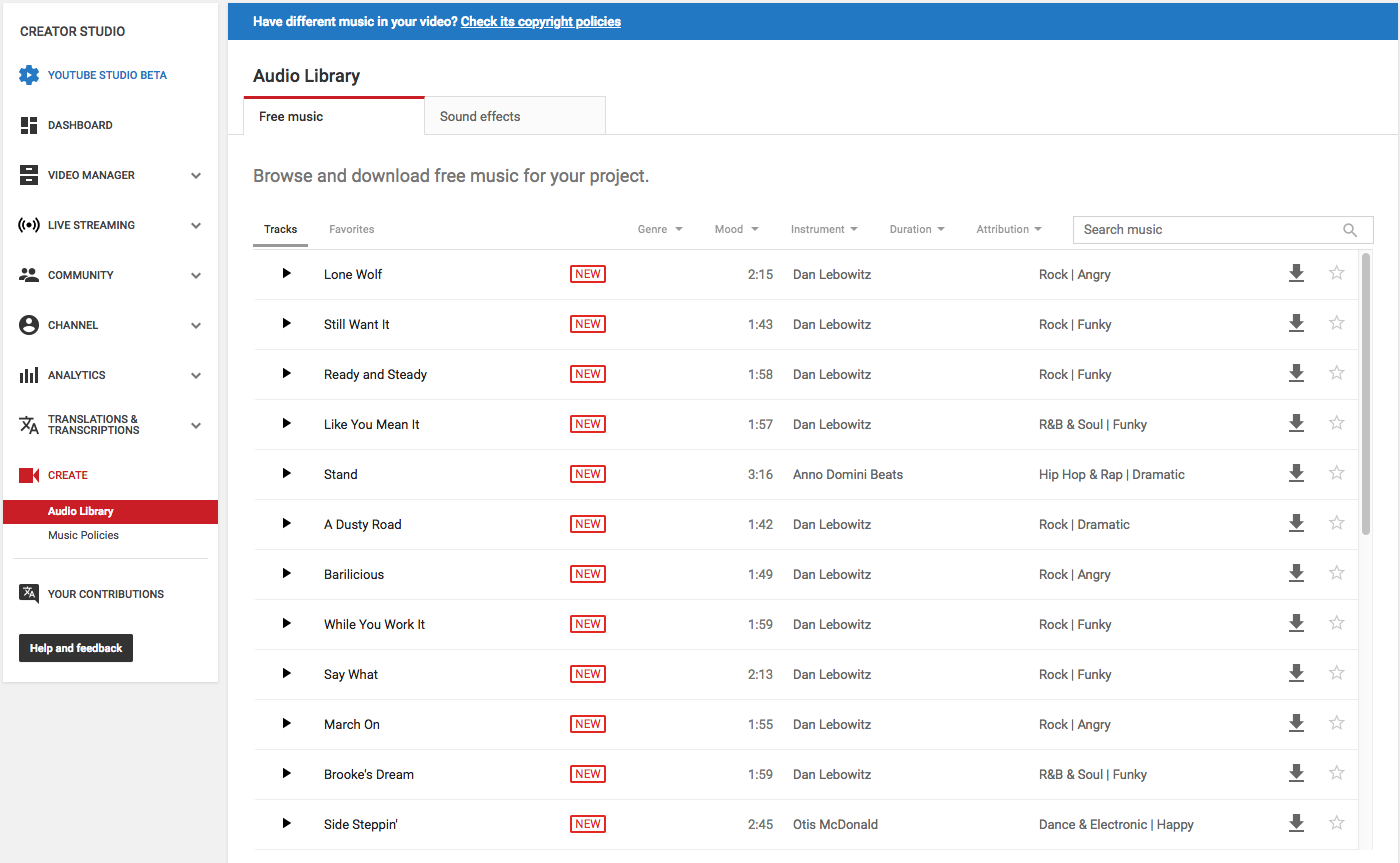Image resolution: width=1400 pixels, height=863 pixels.
Task: Expand Translations & Transcriptions chevron
Action: (196, 425)
